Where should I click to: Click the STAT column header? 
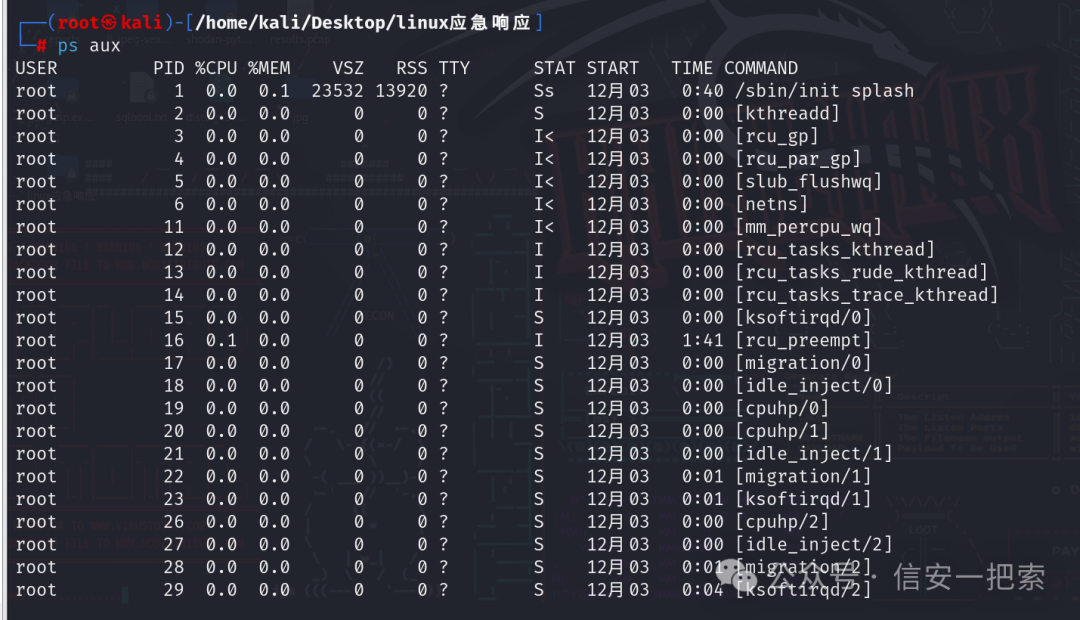[x=554, y=68]
